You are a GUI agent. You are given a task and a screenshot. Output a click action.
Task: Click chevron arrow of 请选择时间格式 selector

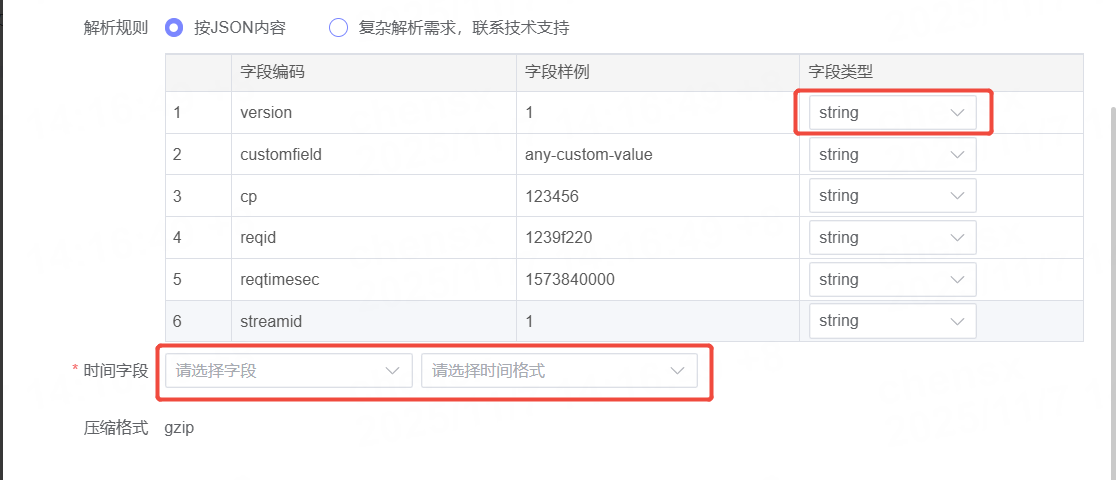[677, 371]
